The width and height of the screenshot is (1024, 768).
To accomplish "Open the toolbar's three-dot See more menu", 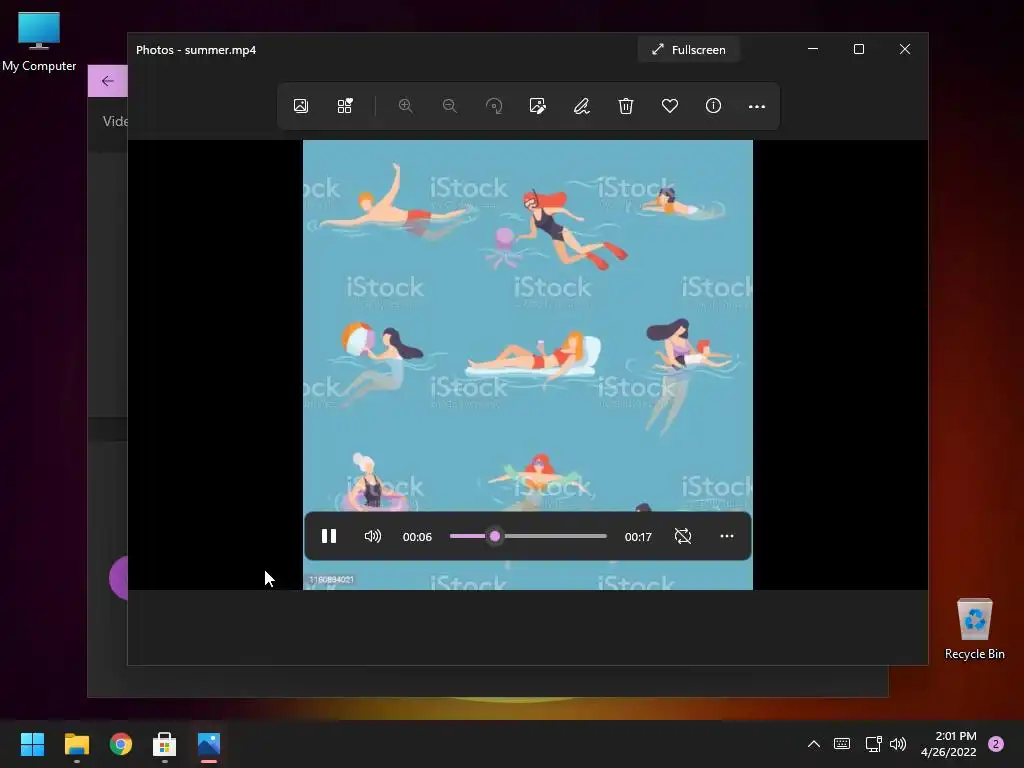I will (x=757, y=106).
